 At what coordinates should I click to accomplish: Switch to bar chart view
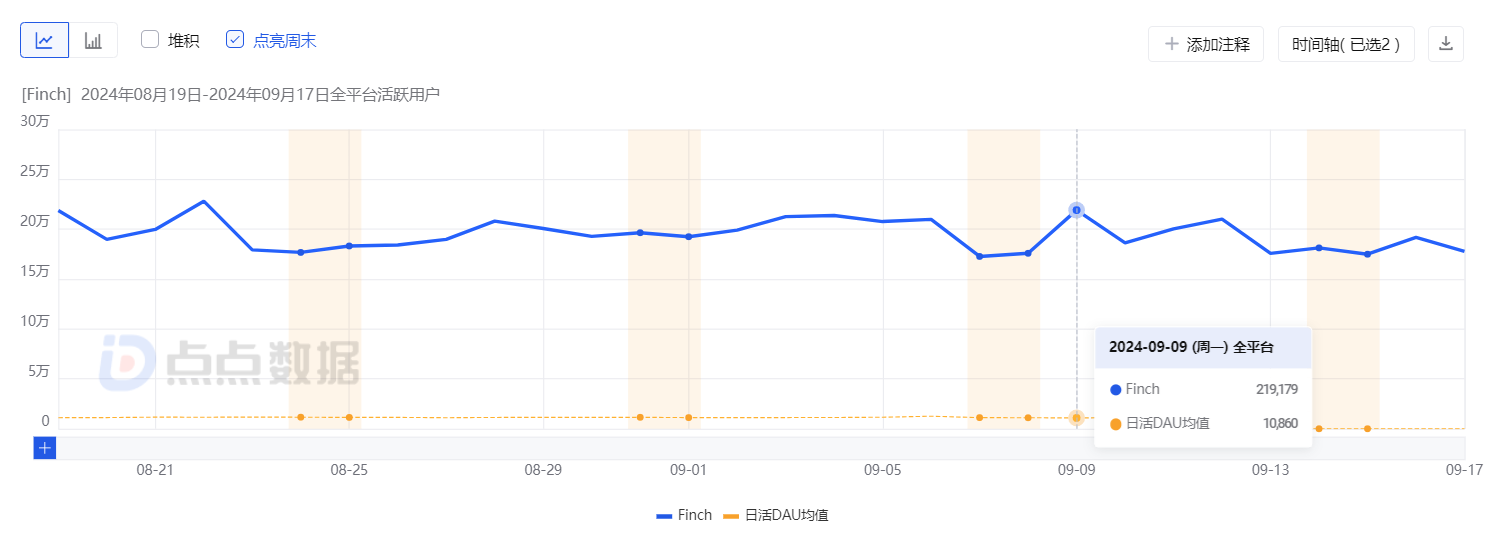coord(93,40)
